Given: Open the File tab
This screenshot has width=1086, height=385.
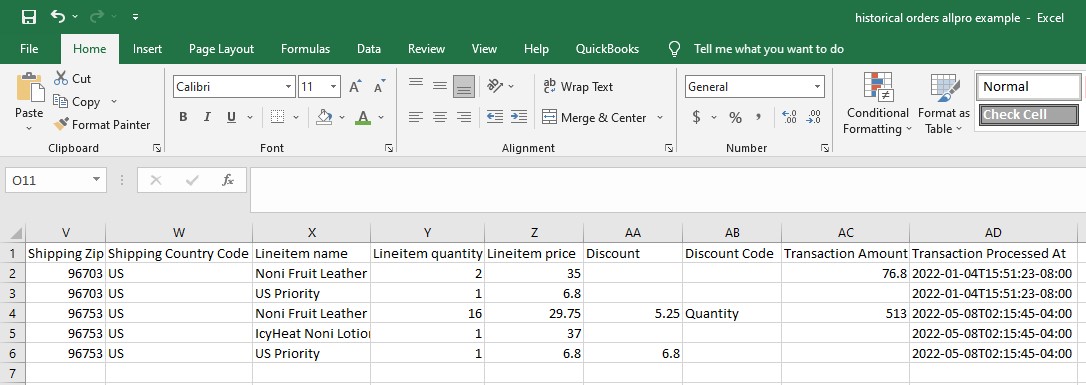Looking at the screenshot, I should [x=29, y=49].
